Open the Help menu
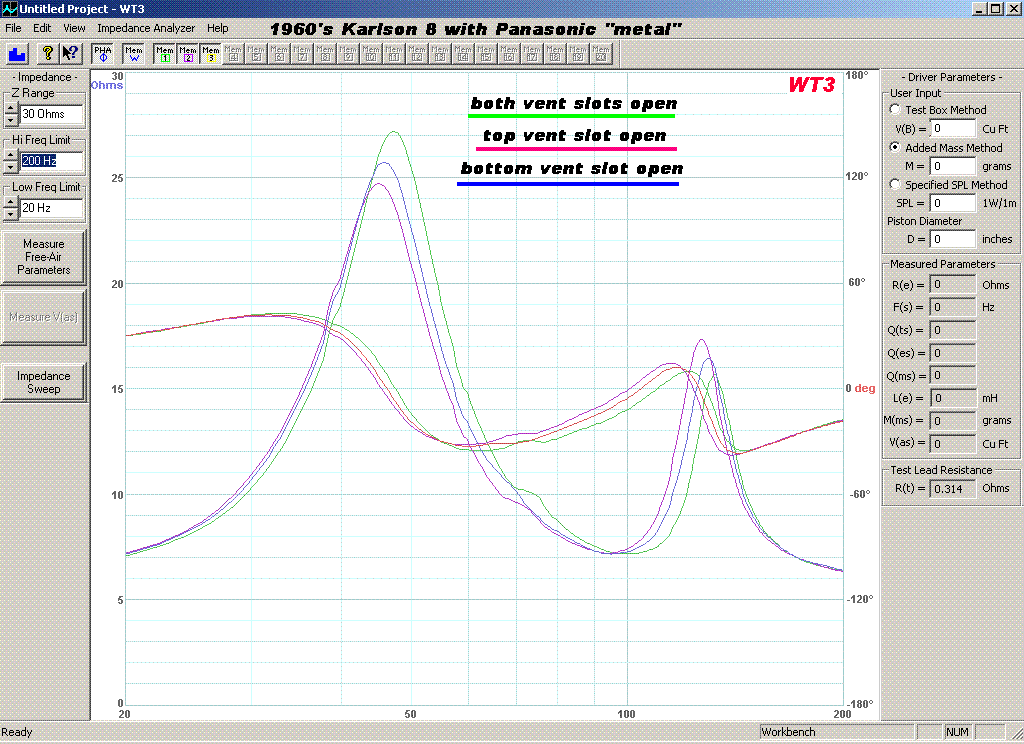The height and width of the screenshot is (744, 1024). coord(217,28)
